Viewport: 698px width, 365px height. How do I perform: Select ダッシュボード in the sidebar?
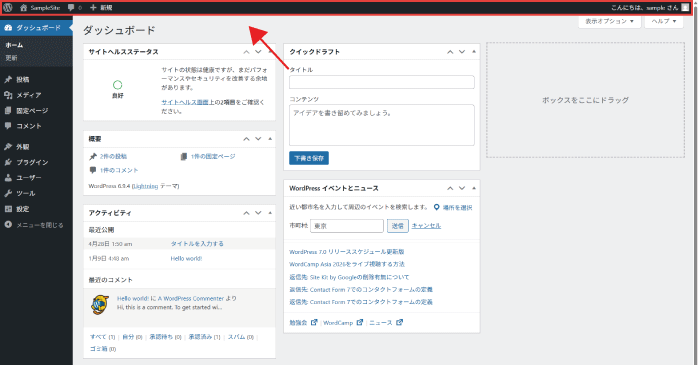[x=36, y=28]
